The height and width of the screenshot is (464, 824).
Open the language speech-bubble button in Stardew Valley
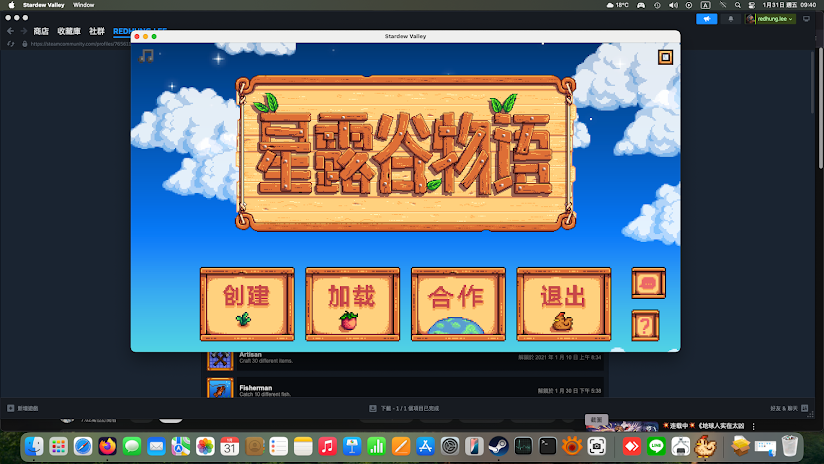pyautogui.click(x=648, y=283)
